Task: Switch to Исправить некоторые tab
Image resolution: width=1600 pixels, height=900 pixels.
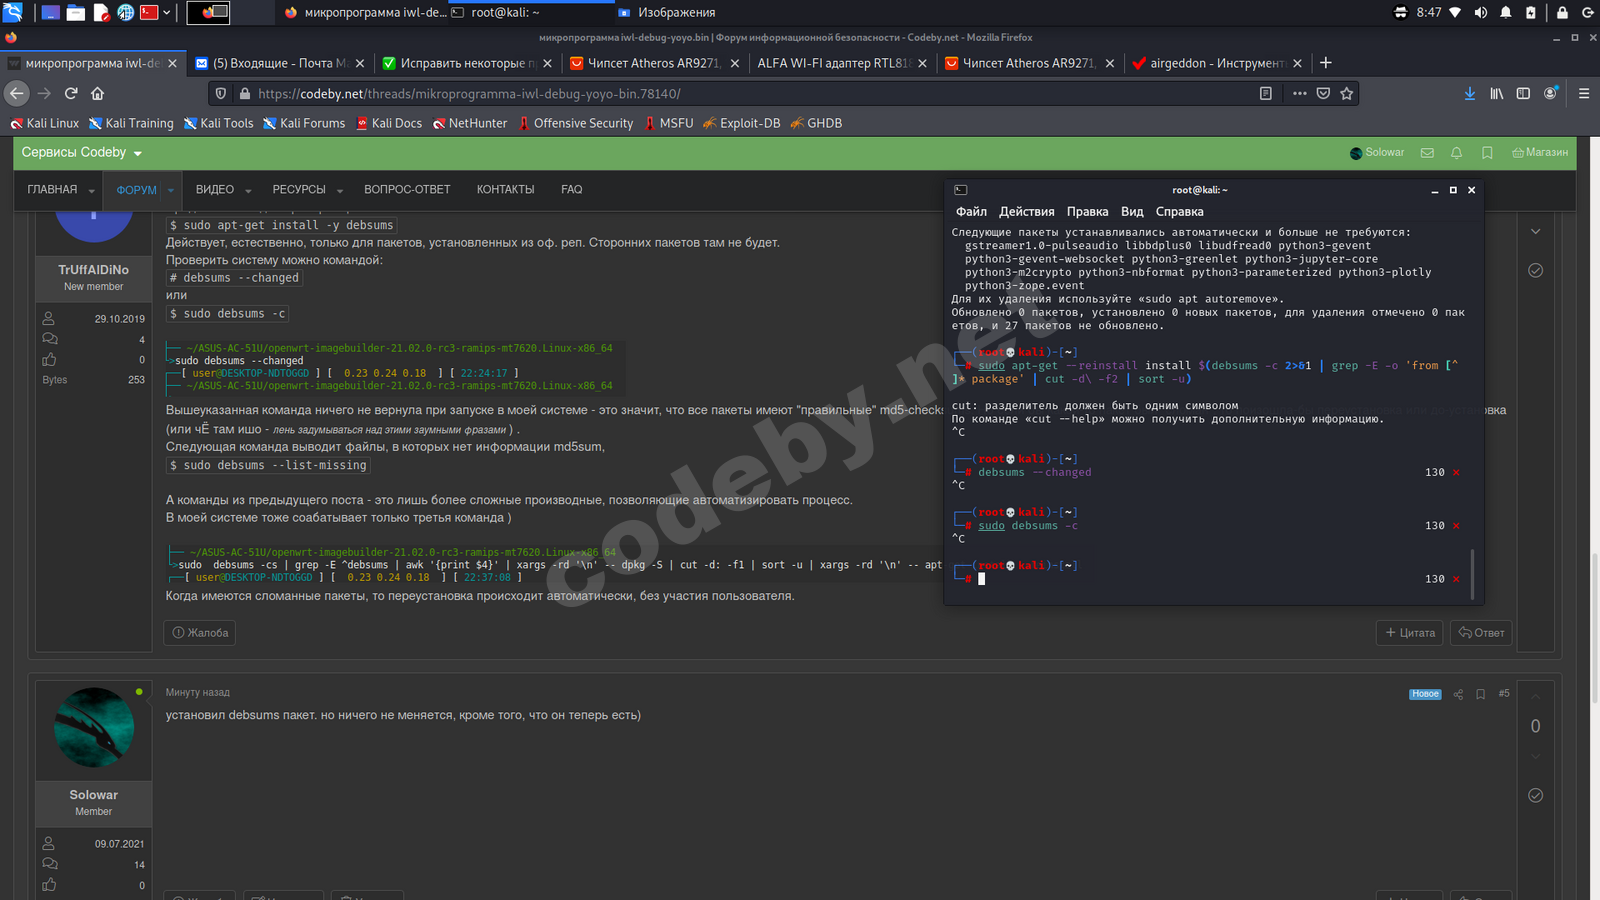Action: tap(467, 63)
